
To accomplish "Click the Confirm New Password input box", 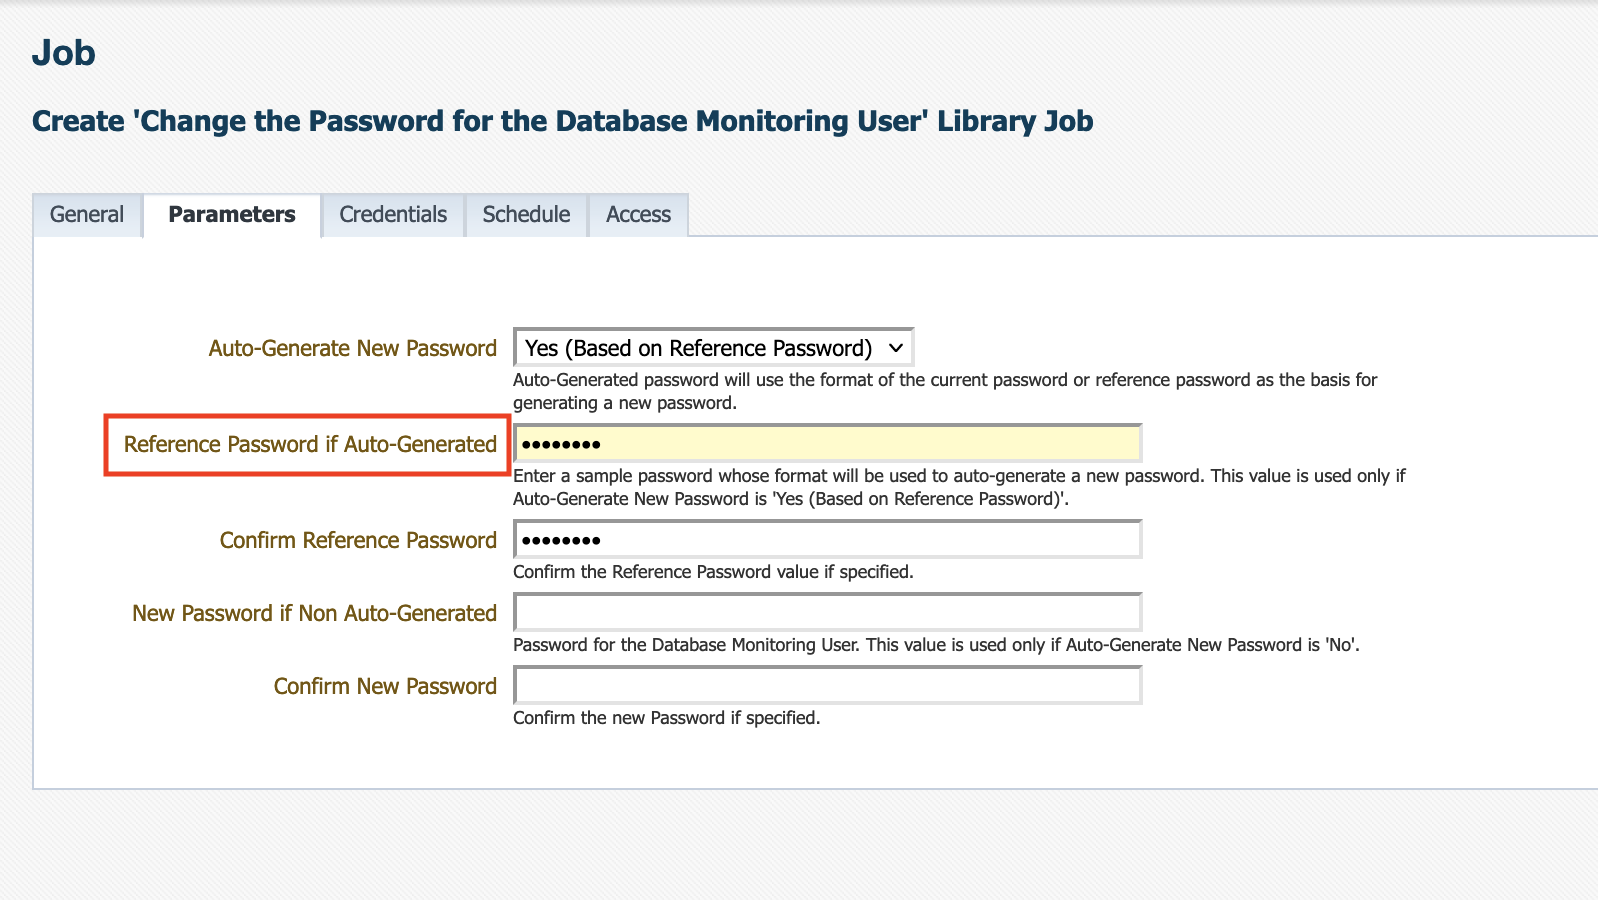I will 827,686.
